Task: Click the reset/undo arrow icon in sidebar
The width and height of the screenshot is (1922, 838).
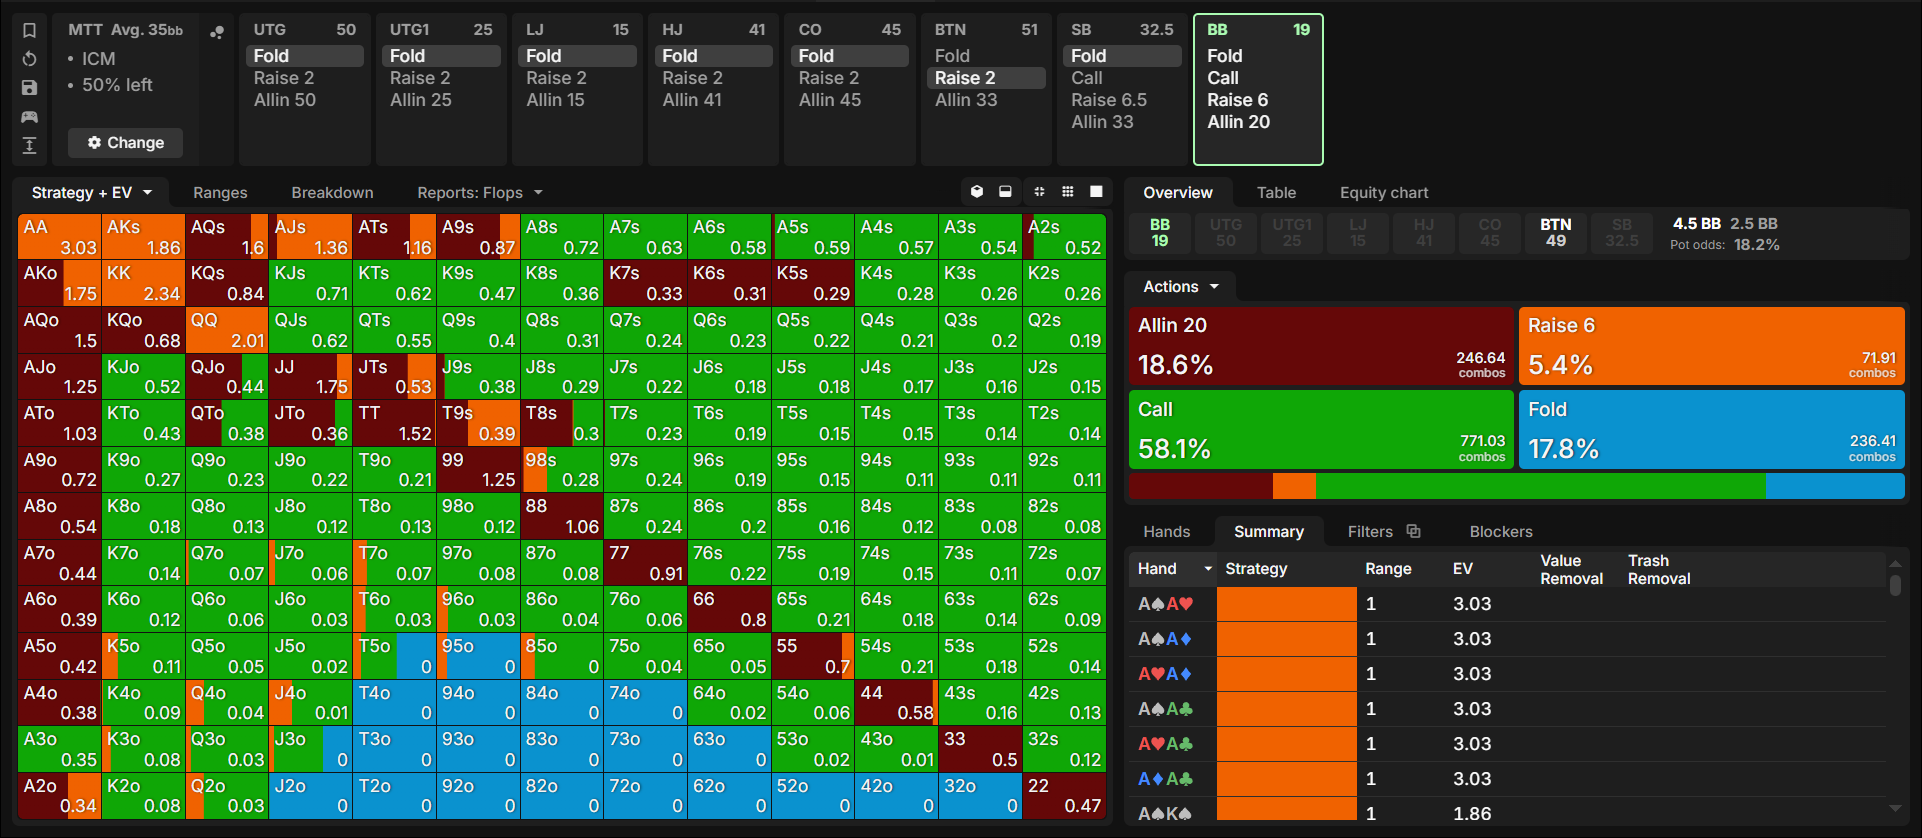Action: click(30, 59)
